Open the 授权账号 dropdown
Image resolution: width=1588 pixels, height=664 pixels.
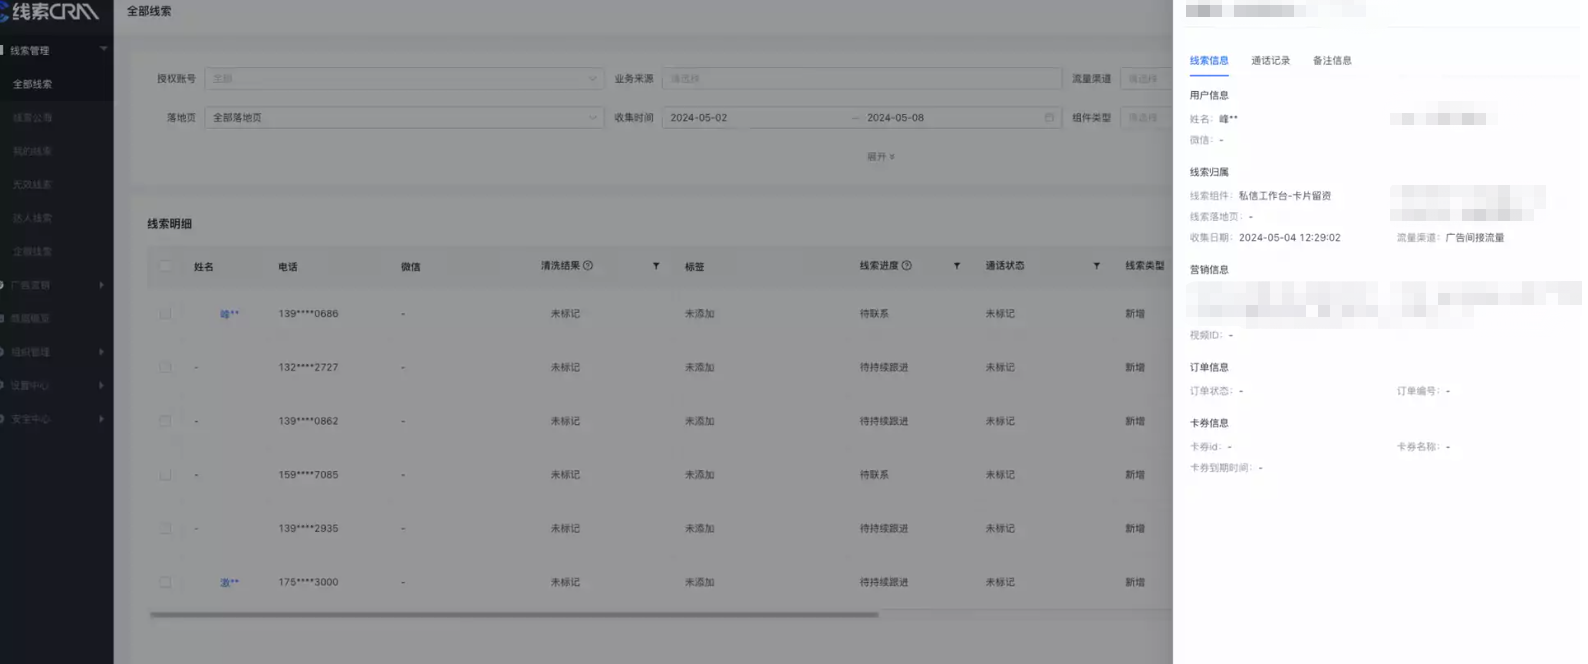point(404,79)
